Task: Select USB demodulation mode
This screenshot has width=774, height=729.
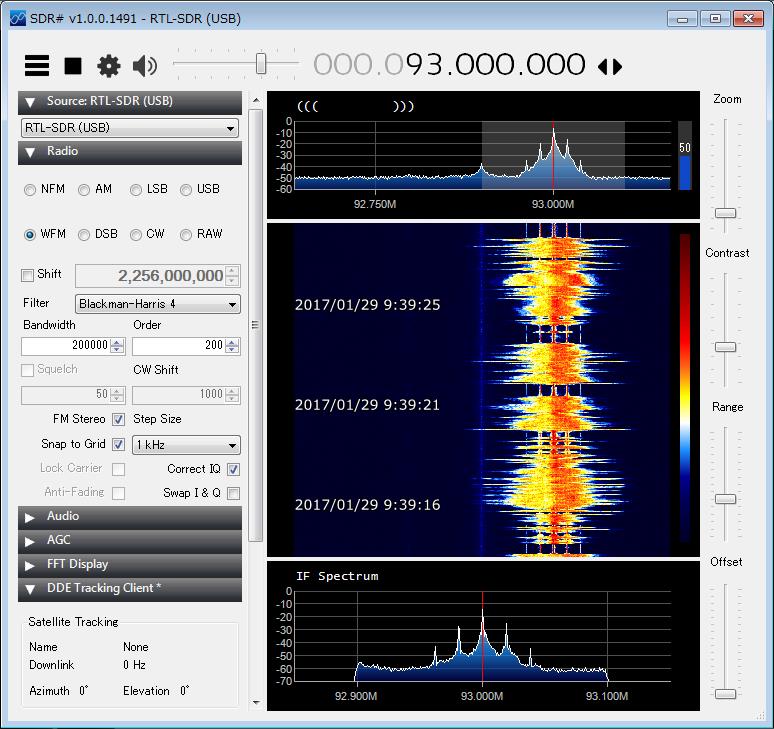Action: click(x=186, y=190)
